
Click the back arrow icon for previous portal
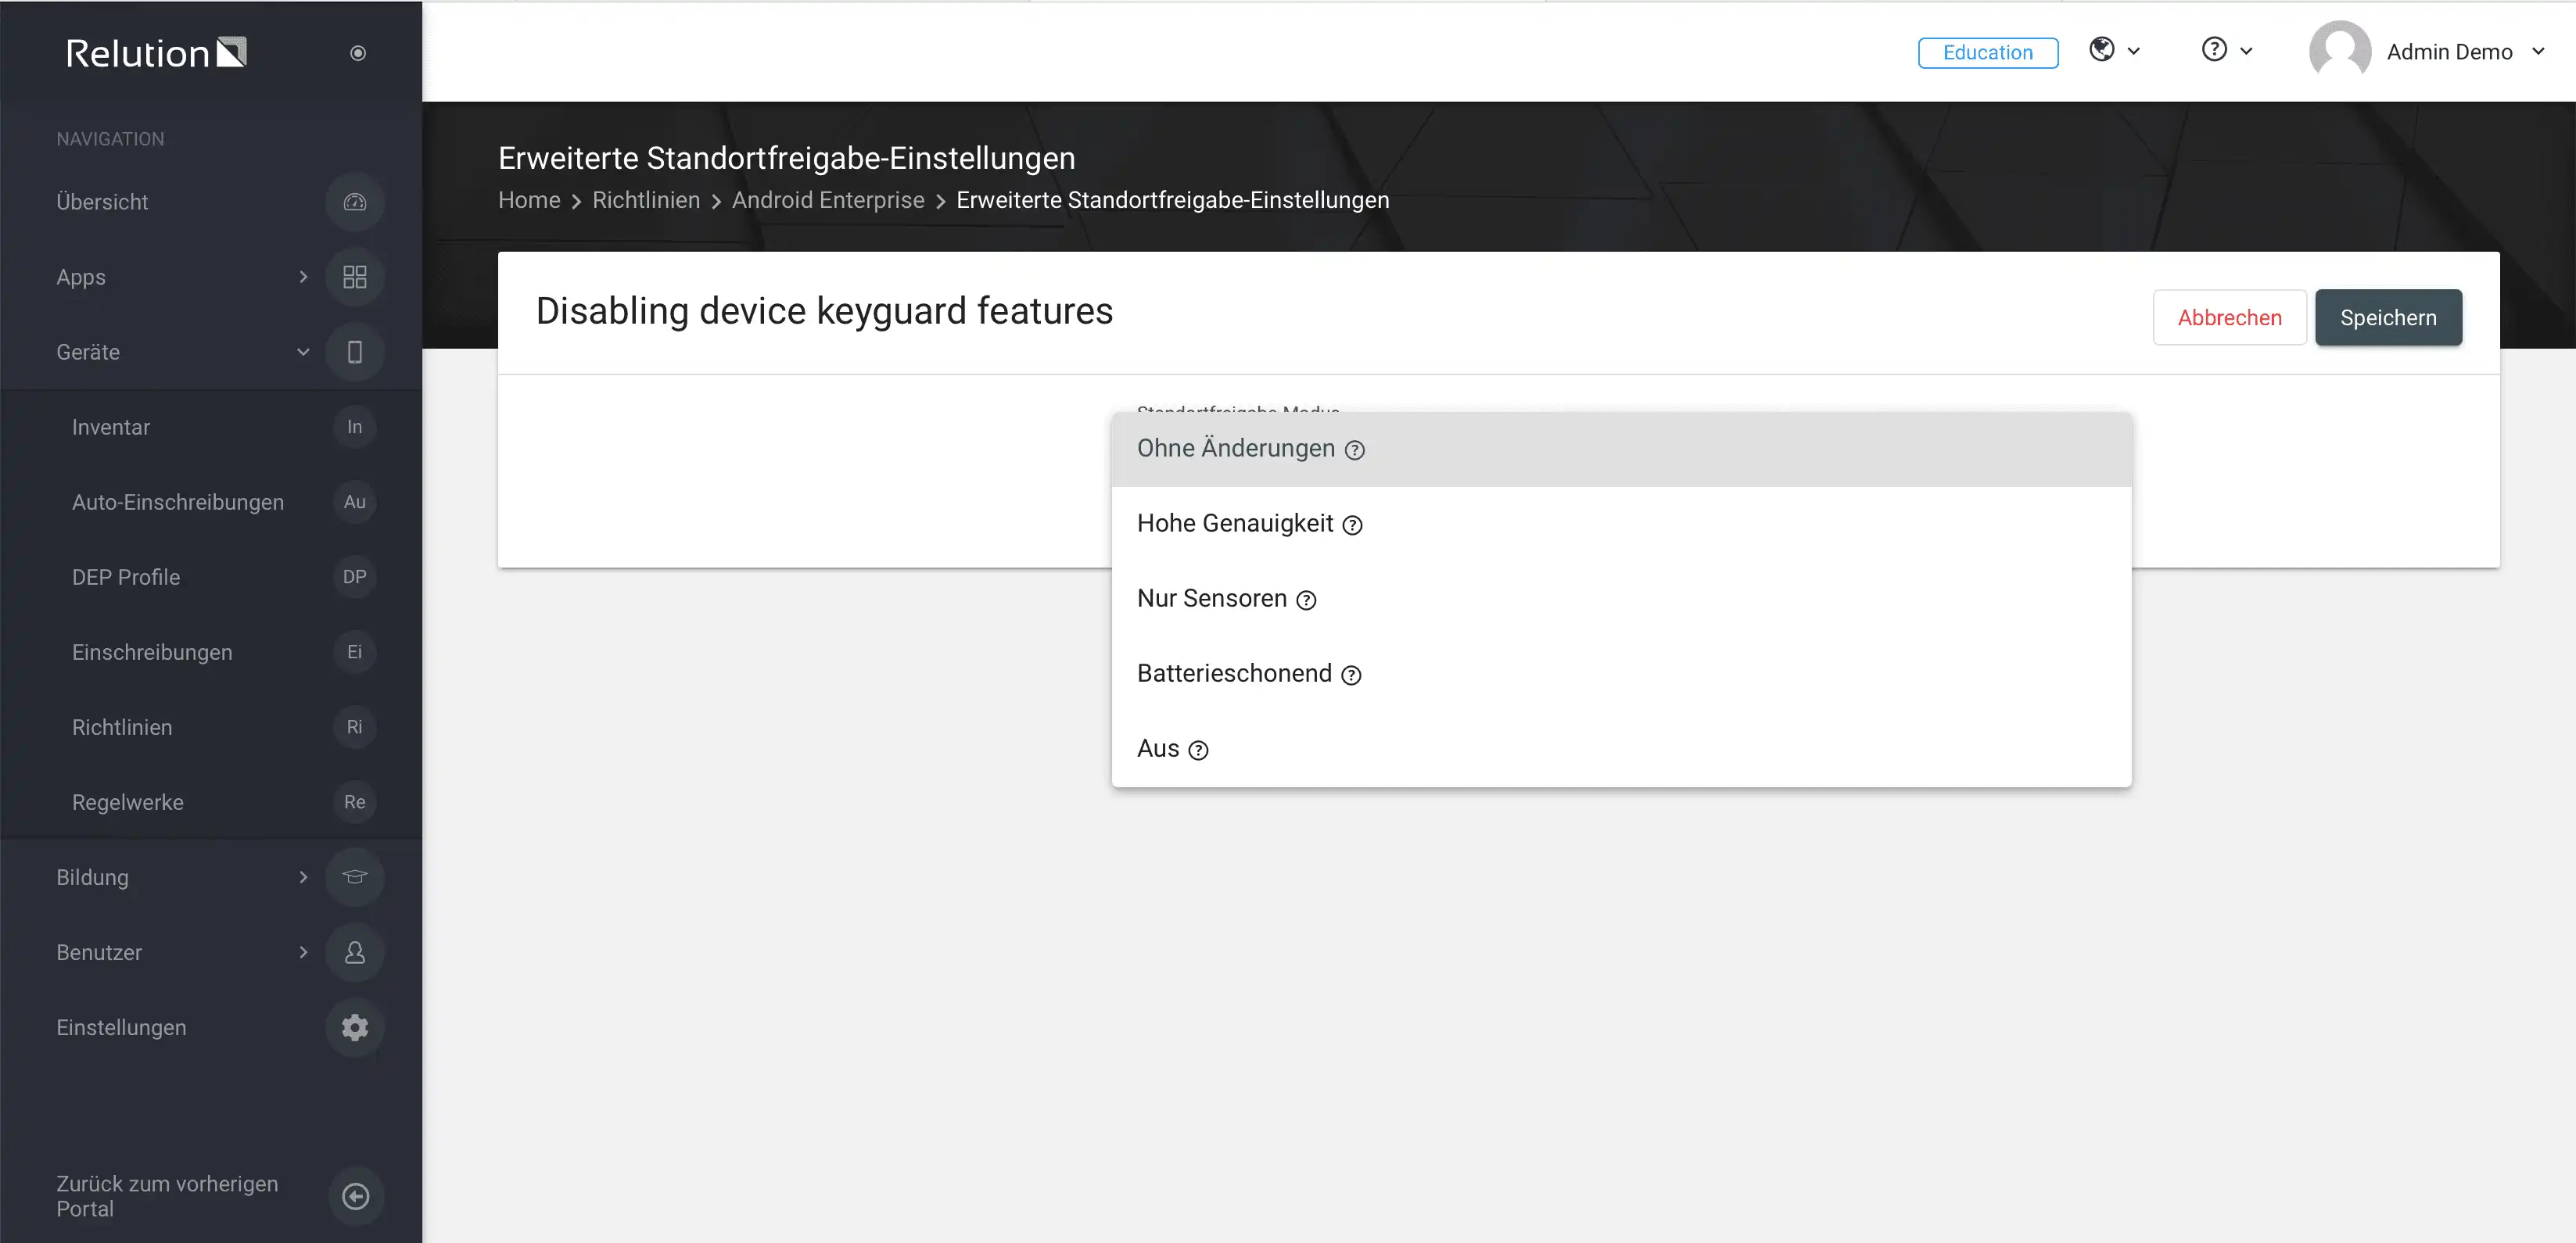click(355, 1196)
